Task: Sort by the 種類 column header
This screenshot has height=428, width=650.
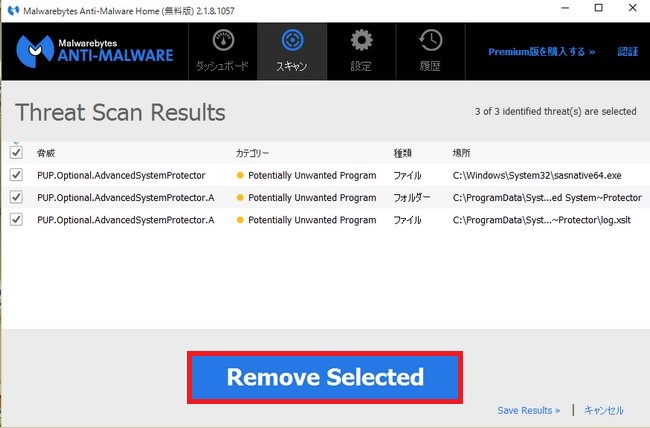Action: [x=403, y=153]
